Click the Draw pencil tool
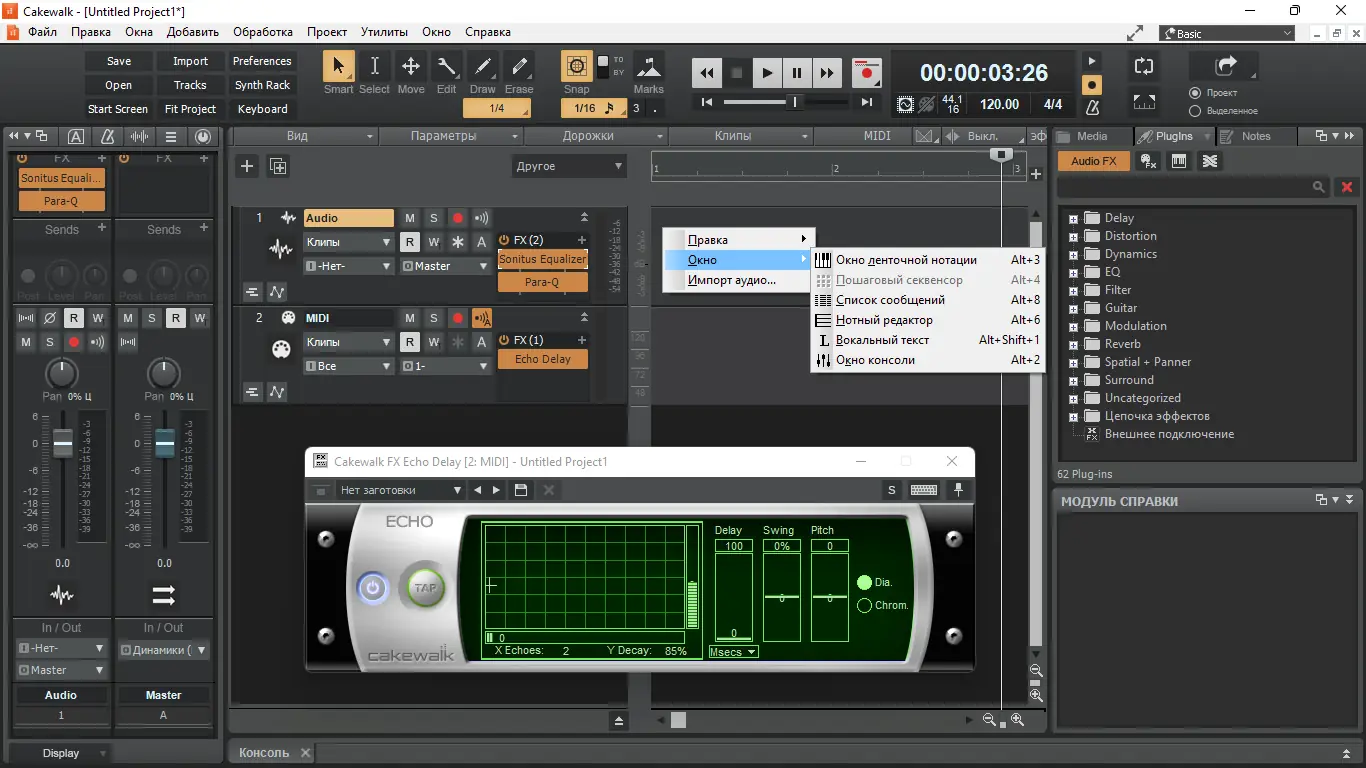The image size is (1366, 768). 483,66
